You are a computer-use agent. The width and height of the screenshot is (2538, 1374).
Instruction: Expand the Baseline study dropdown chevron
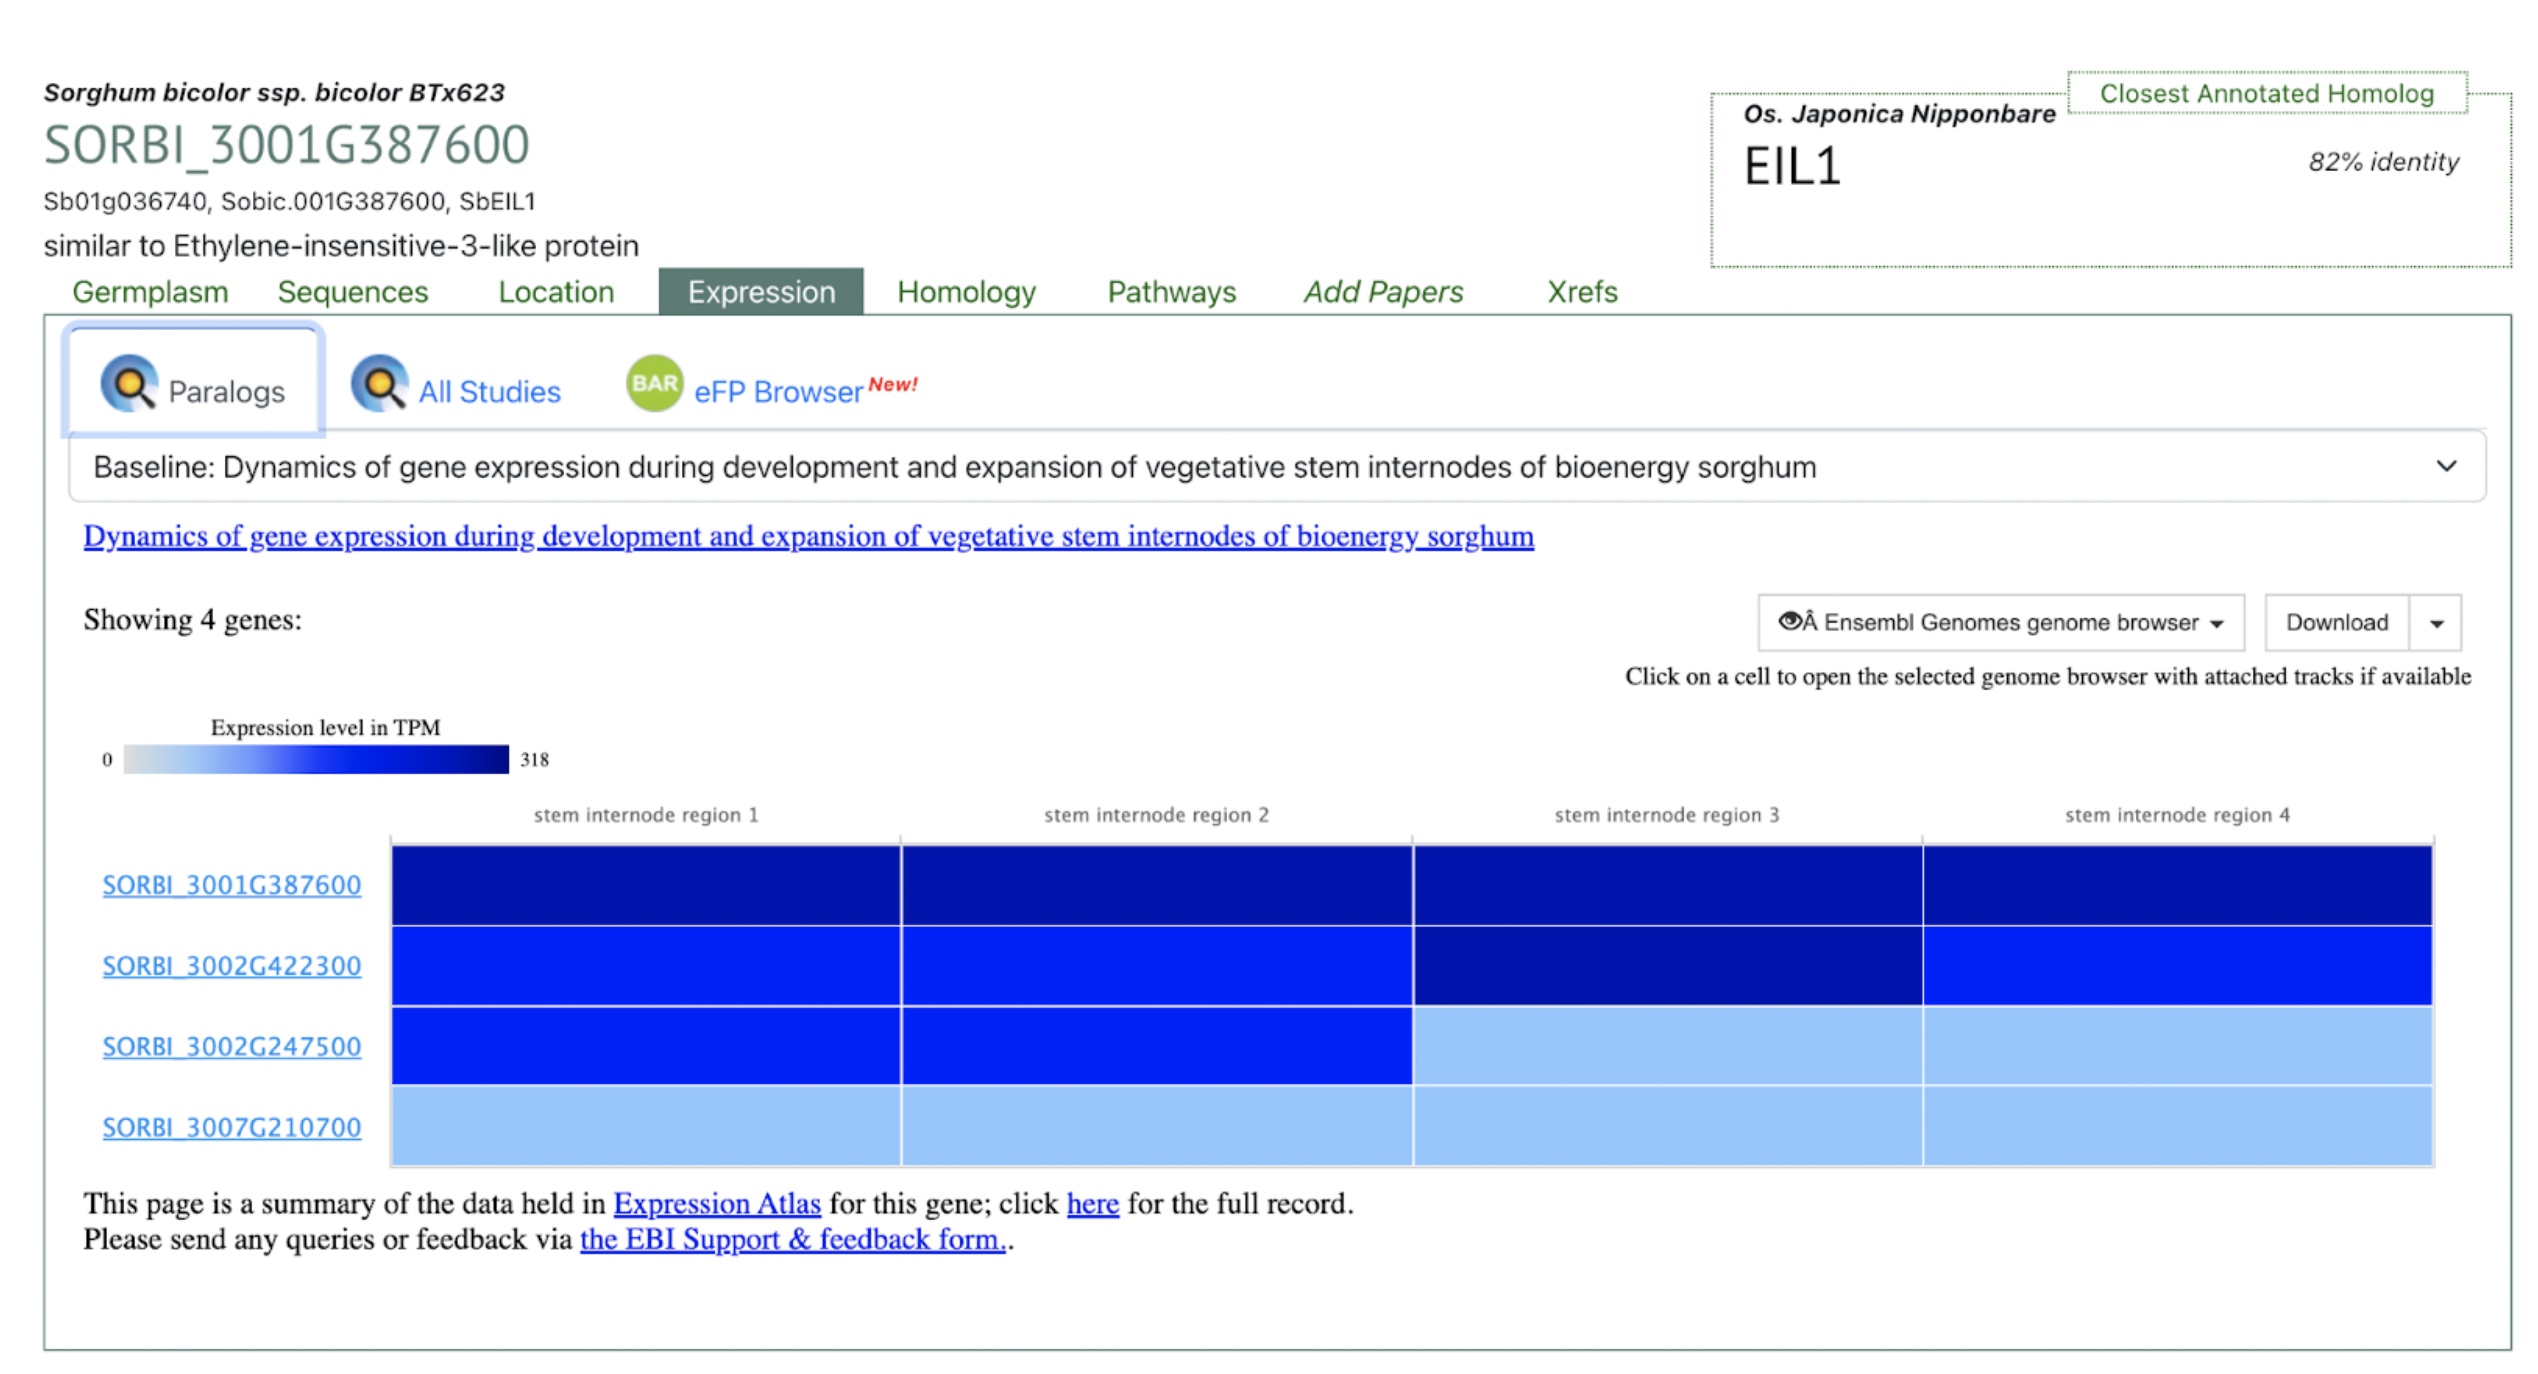tap(2446, 467)
